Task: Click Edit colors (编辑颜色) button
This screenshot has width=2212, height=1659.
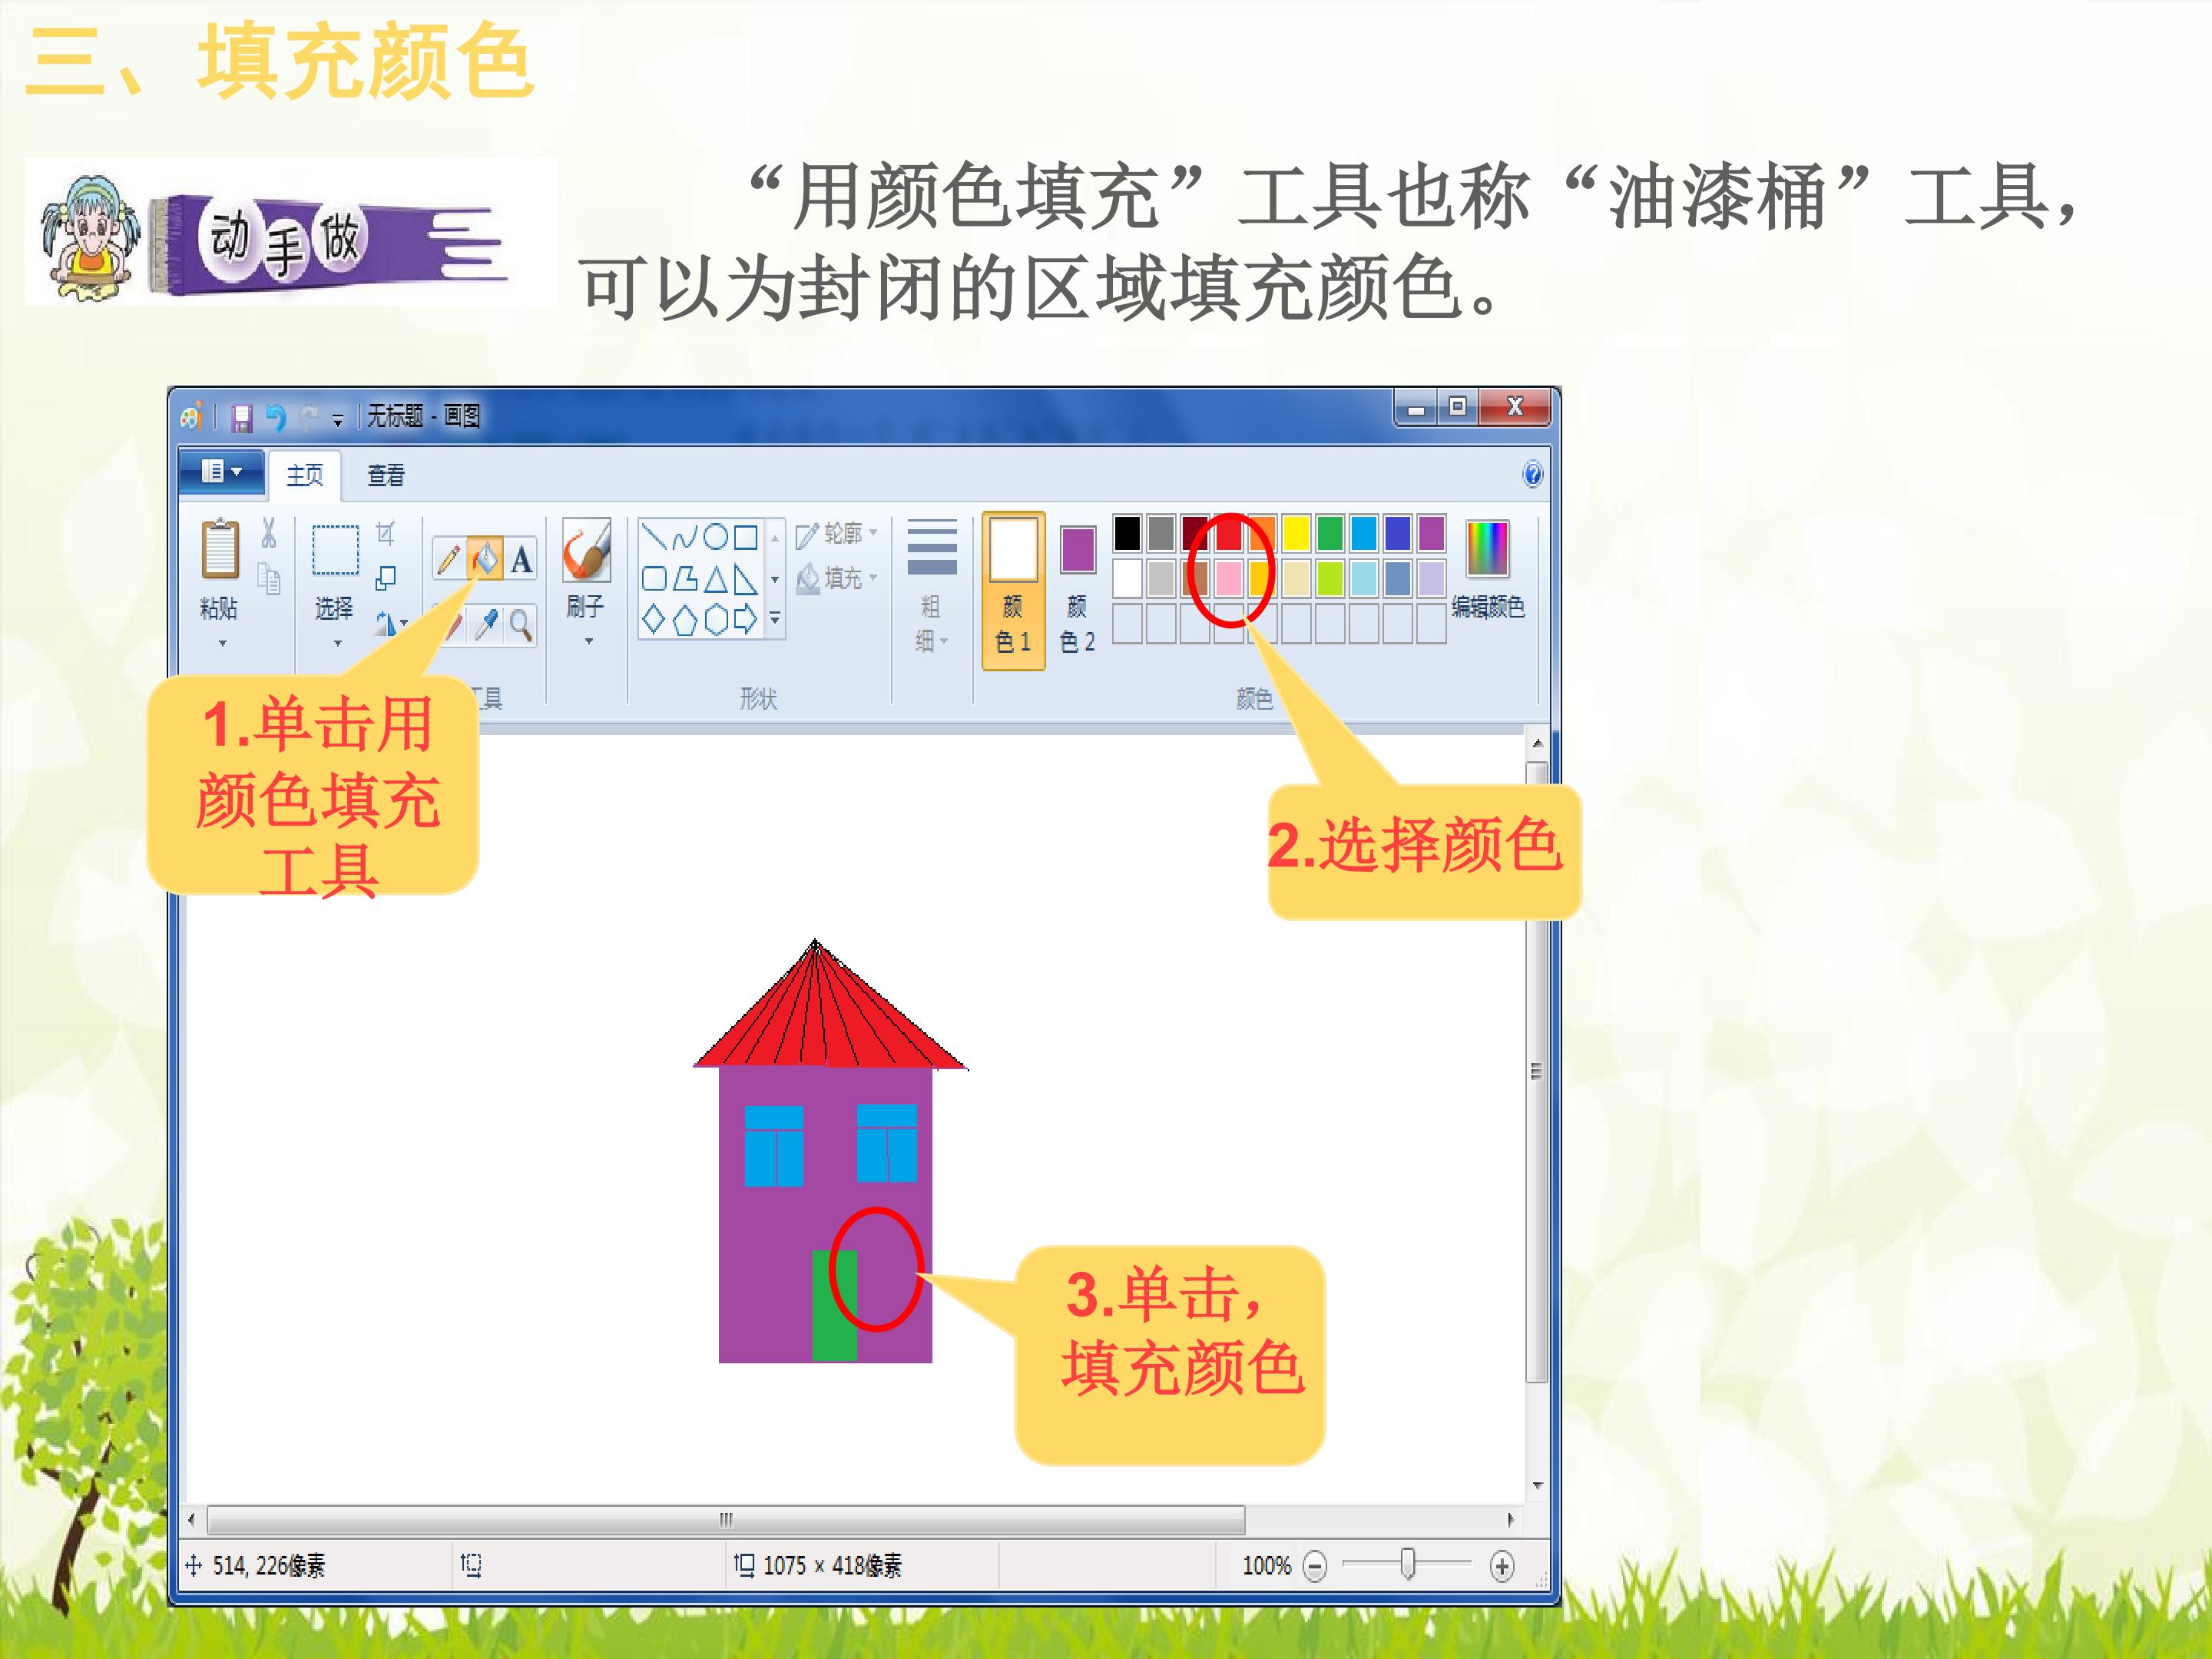Action: (1488, 568)
